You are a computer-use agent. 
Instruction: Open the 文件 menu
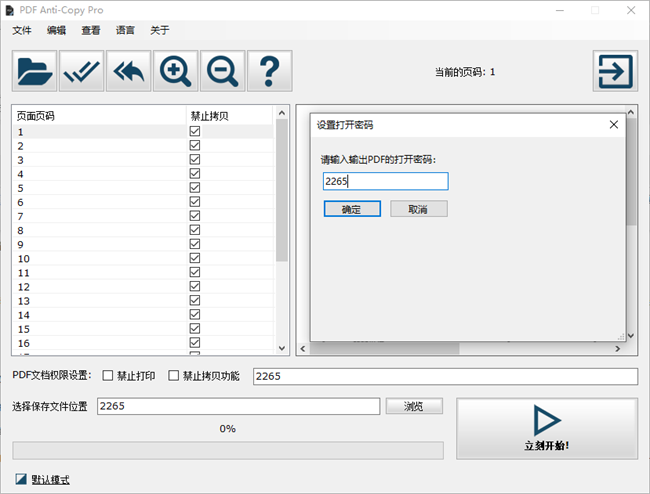pyautogui.click(x=22, y=30)
